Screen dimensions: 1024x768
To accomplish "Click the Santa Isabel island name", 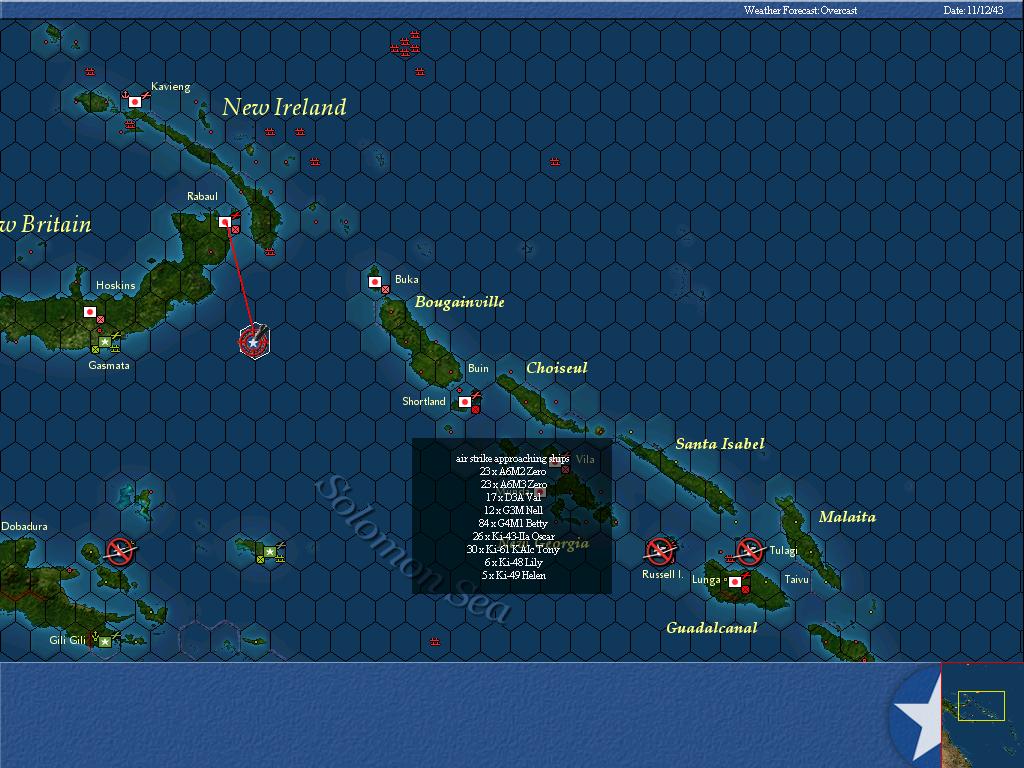I will (x=720, y=444).
